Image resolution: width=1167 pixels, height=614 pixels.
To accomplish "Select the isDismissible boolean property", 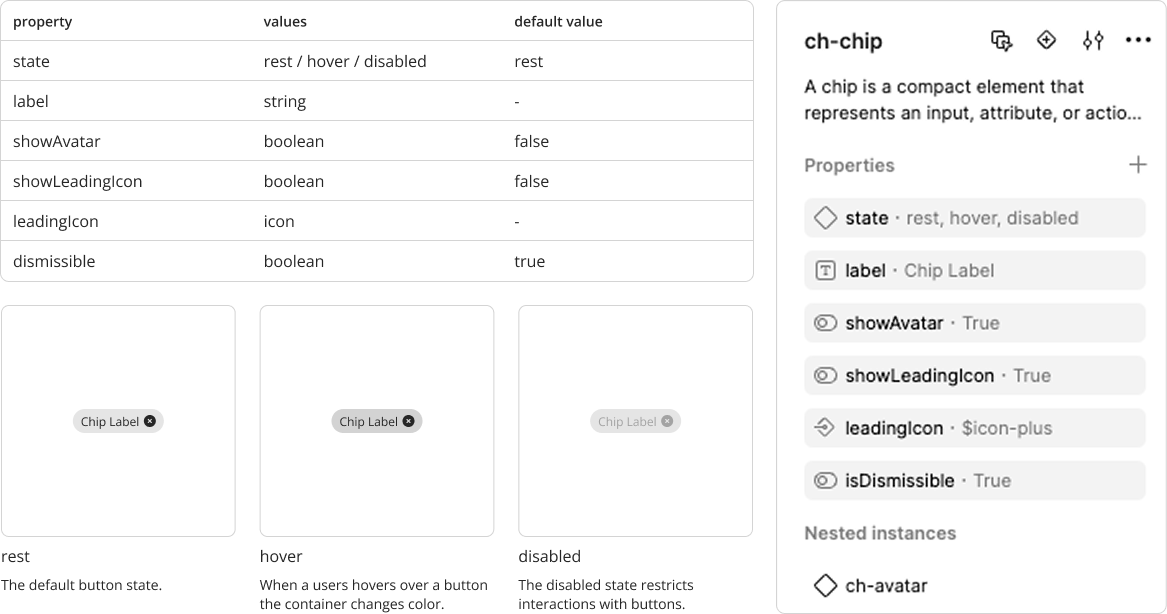I will 974,481.
